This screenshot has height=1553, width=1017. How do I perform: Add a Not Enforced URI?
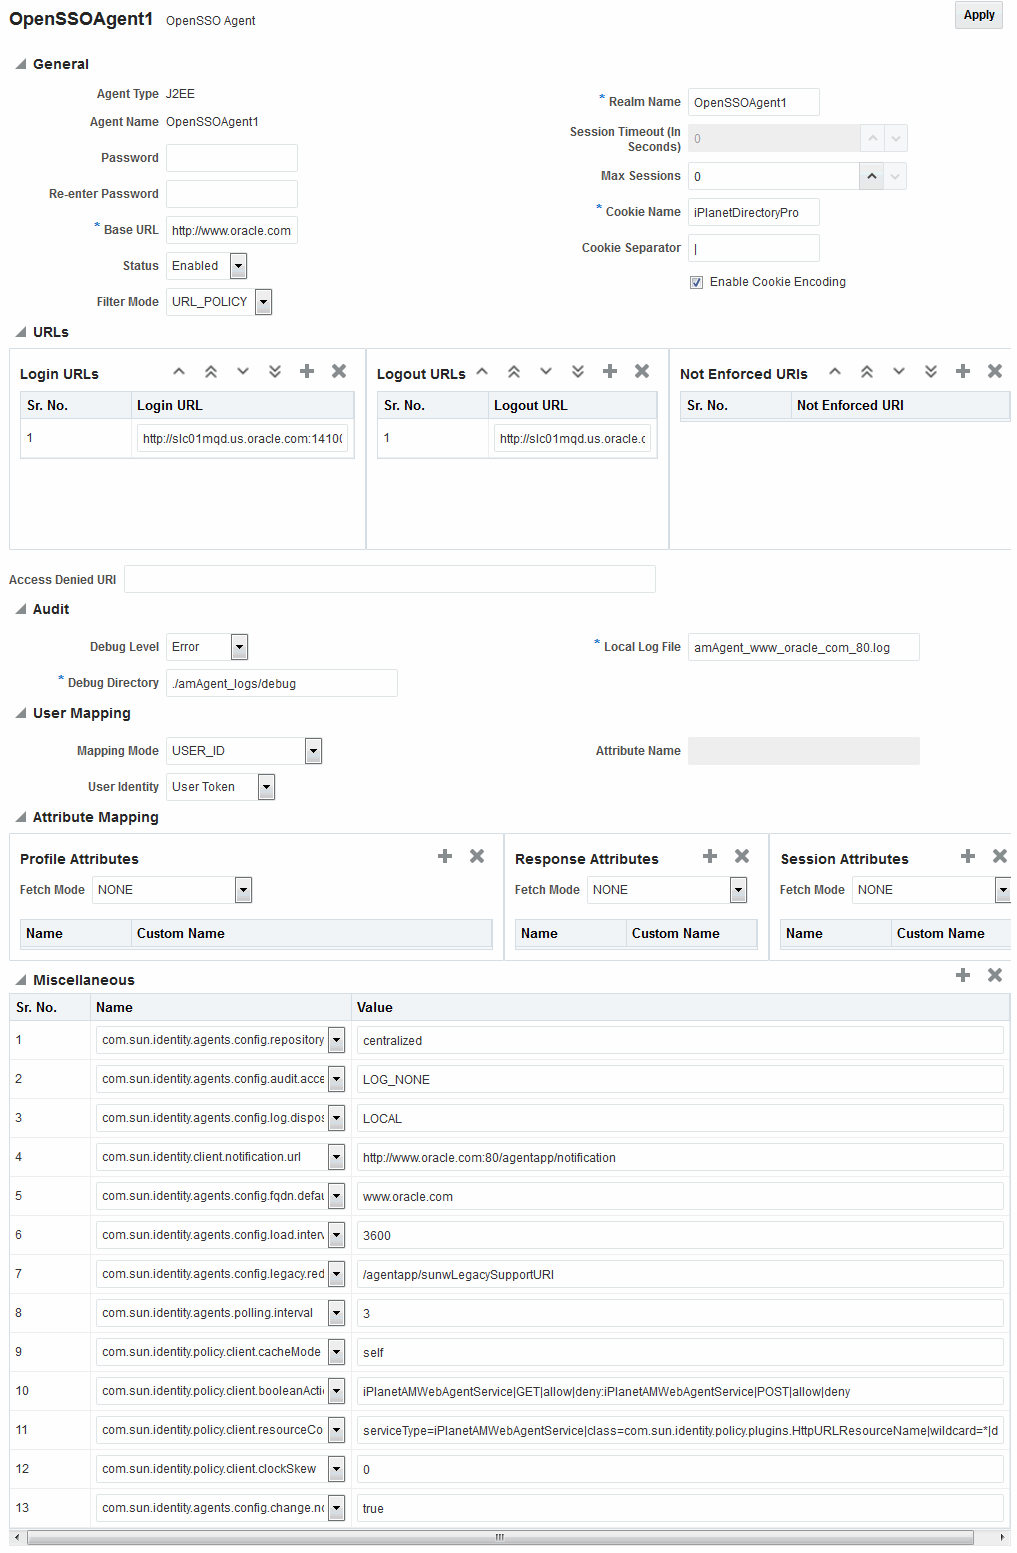[963, 371]
